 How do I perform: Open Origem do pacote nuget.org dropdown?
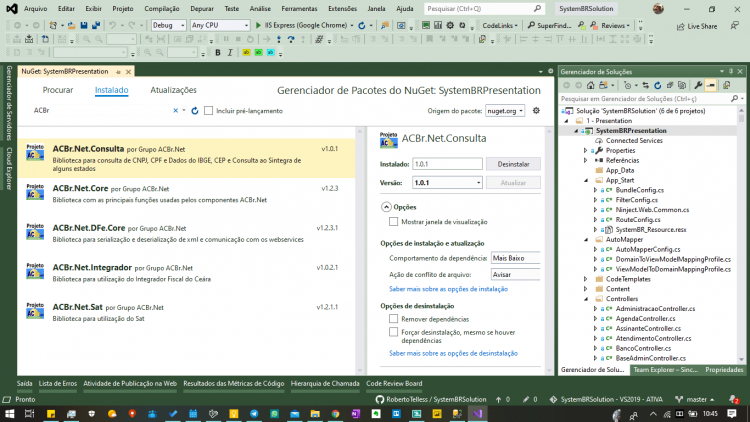505,111
